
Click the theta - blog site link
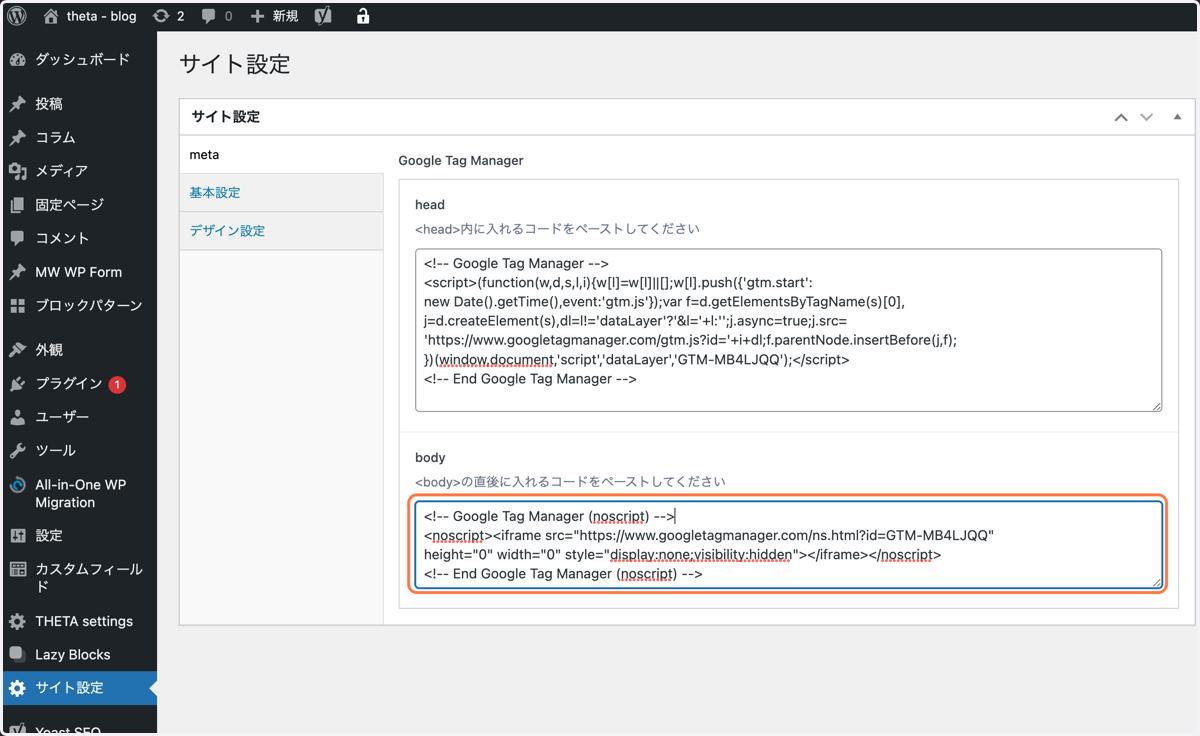(101, 16)
